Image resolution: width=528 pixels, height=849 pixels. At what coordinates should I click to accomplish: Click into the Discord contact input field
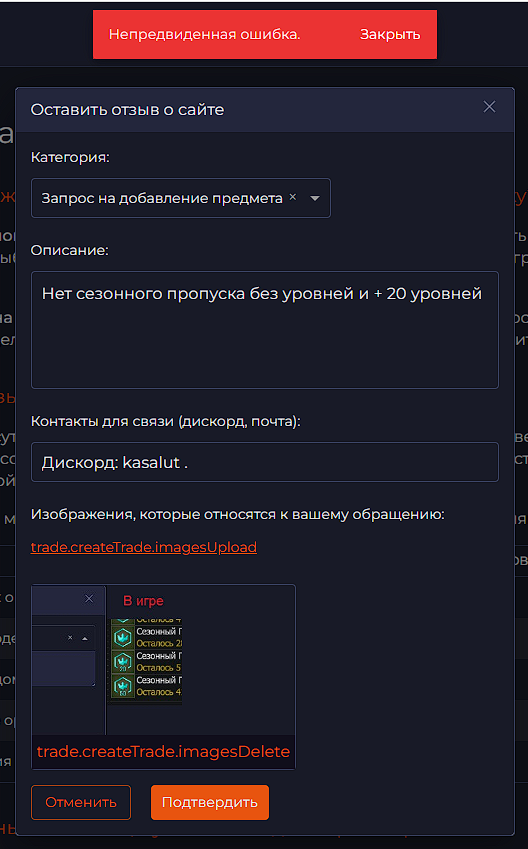tap(264, 462)
